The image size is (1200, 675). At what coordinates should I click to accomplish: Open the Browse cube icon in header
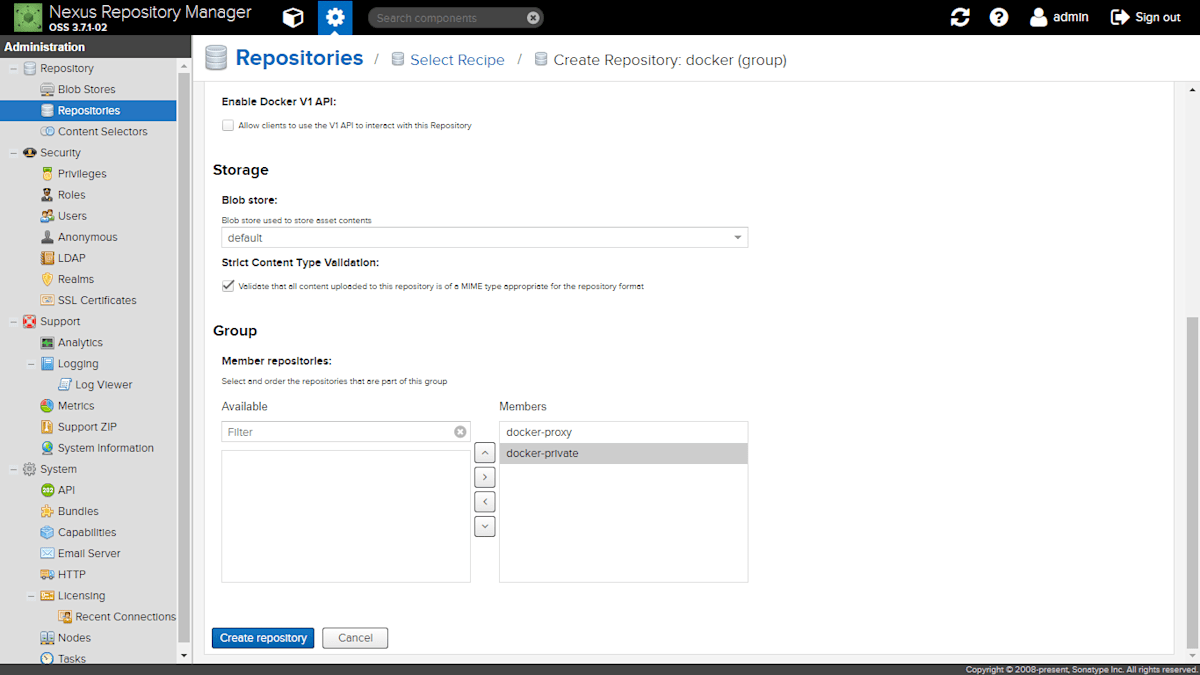[x=293, y=17]
